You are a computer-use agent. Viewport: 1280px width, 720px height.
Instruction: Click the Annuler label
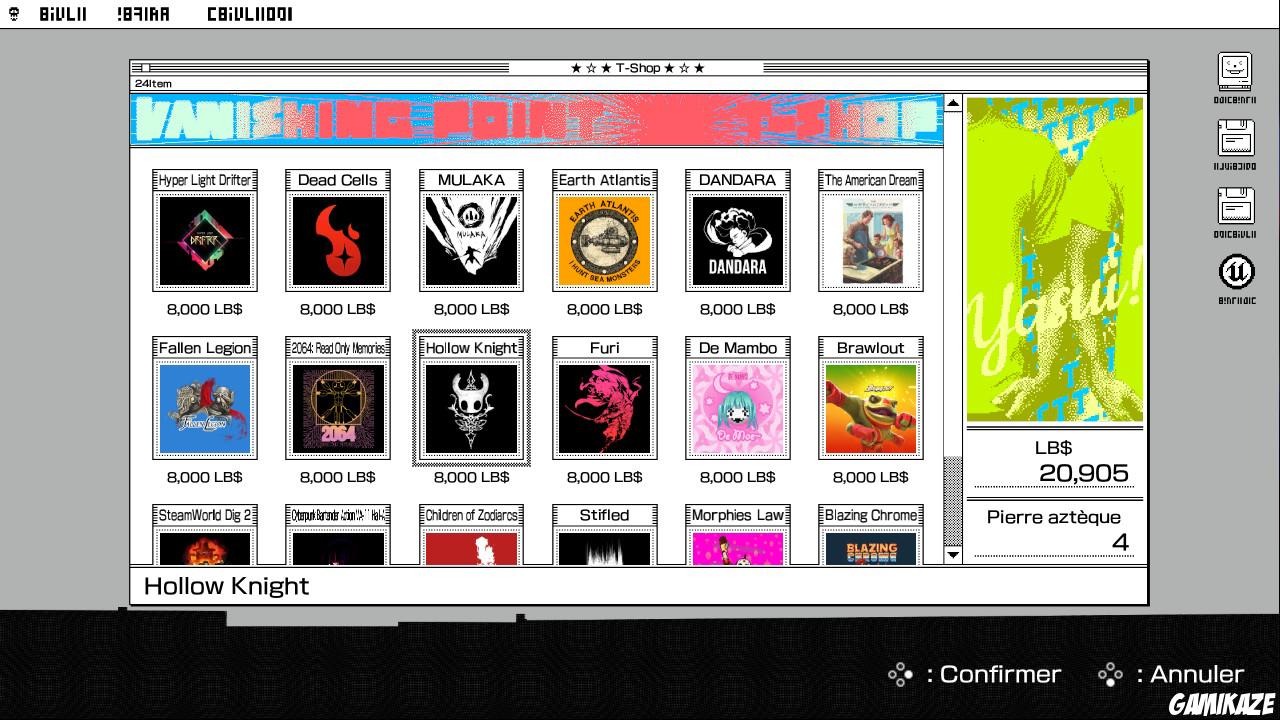(x=1197, y=675)
